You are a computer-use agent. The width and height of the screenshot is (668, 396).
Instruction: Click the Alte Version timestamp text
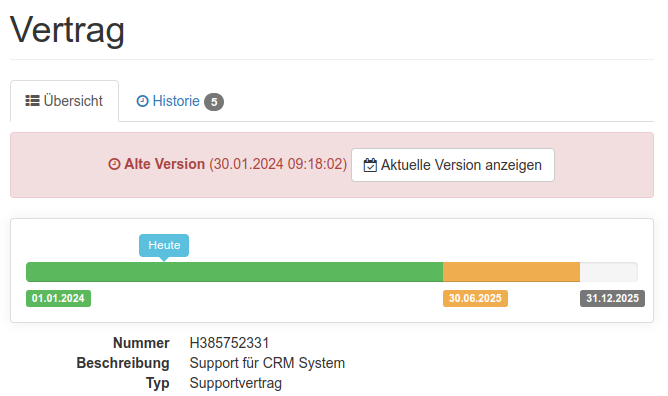278,164
